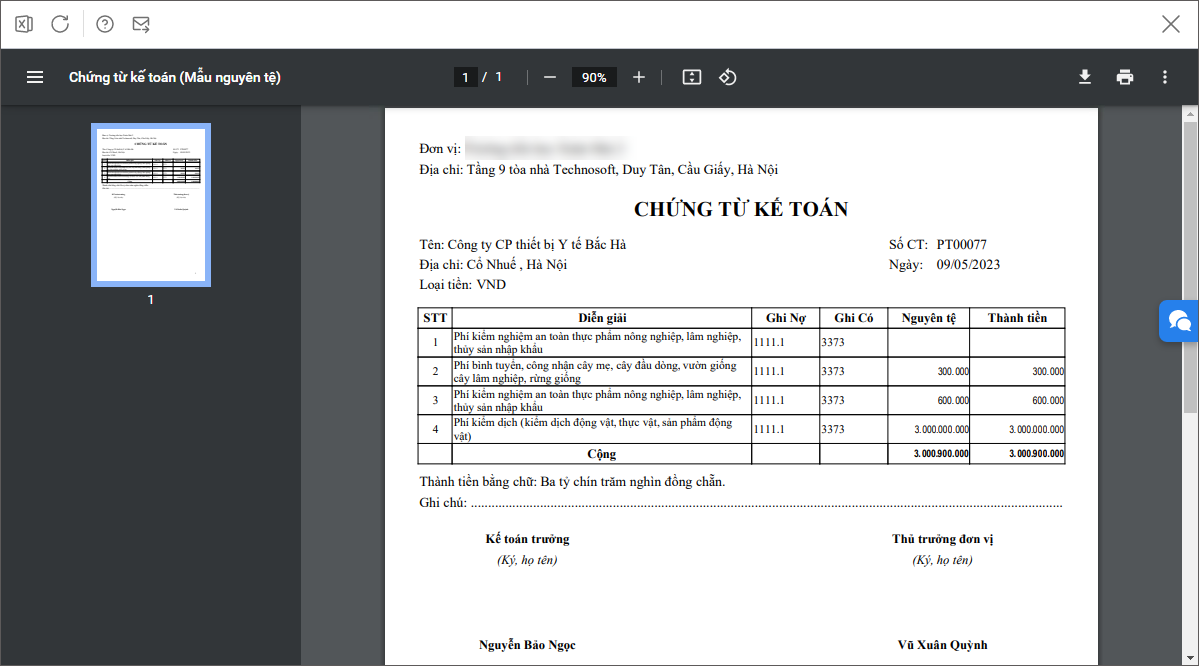1199x666 pixels.
Task: Print the accounting voucher
Action: click(1125, 77)
